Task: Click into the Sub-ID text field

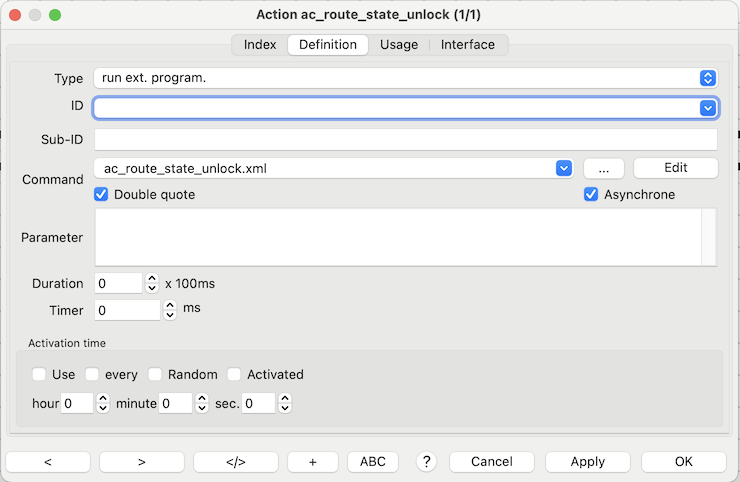Action: pos(405,139)
